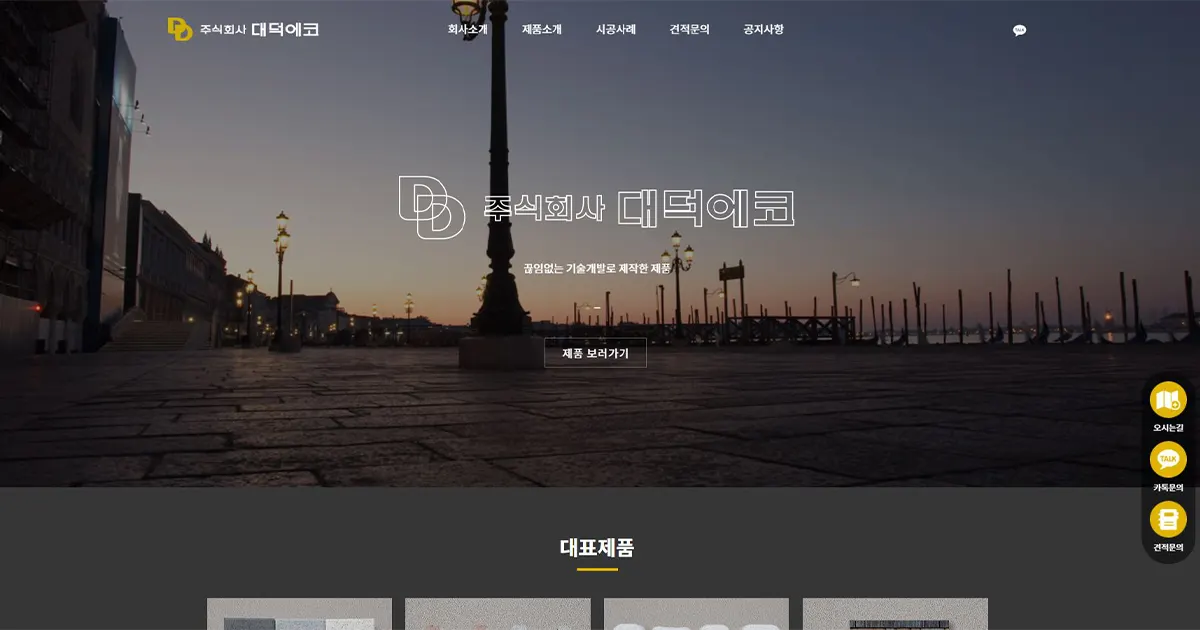Open the speech bubble chat icon in header
The height and width of the screenshot is (630, 1200).
click(1019, 30)
